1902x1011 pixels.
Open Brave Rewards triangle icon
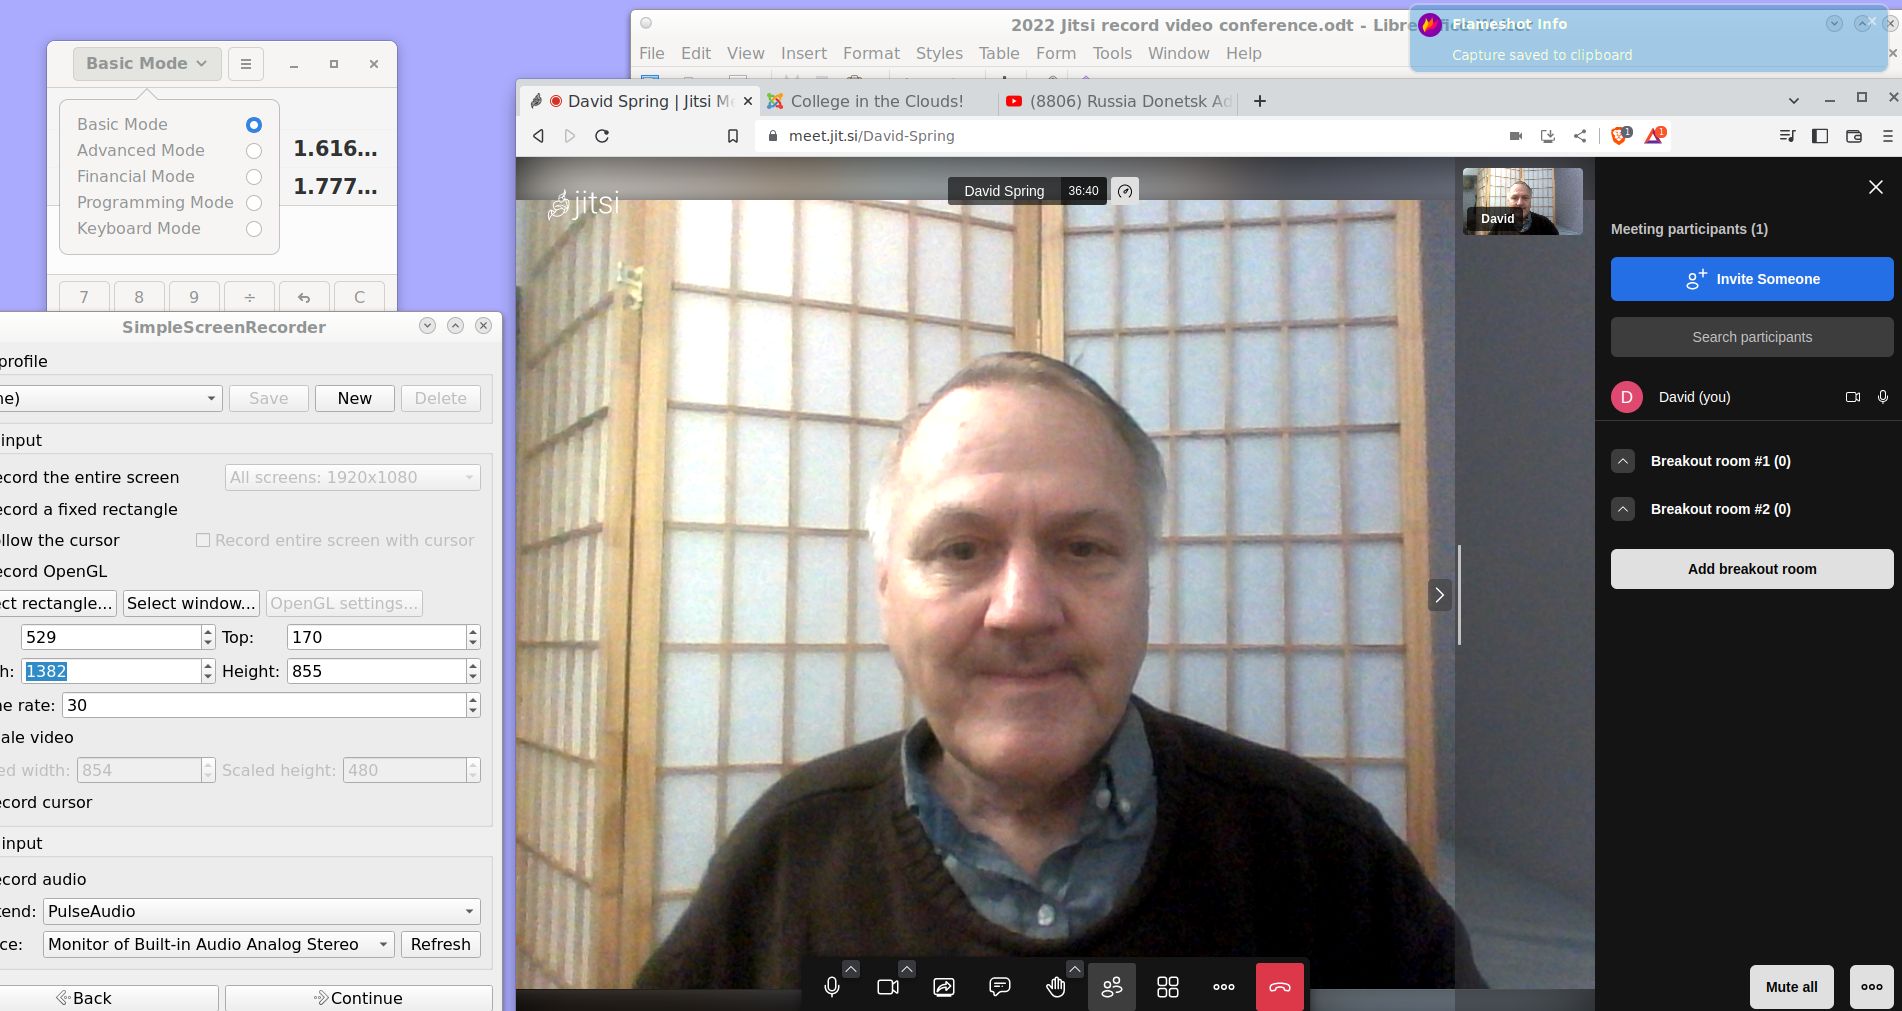pos(1654,136)
